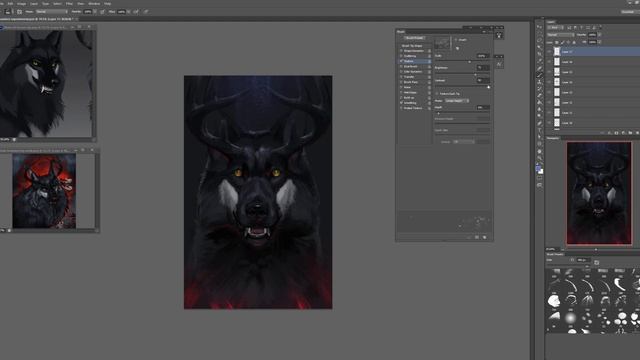Click the Brush Presets button
Screen dimensions: 640x360
[x=414, y=38]
